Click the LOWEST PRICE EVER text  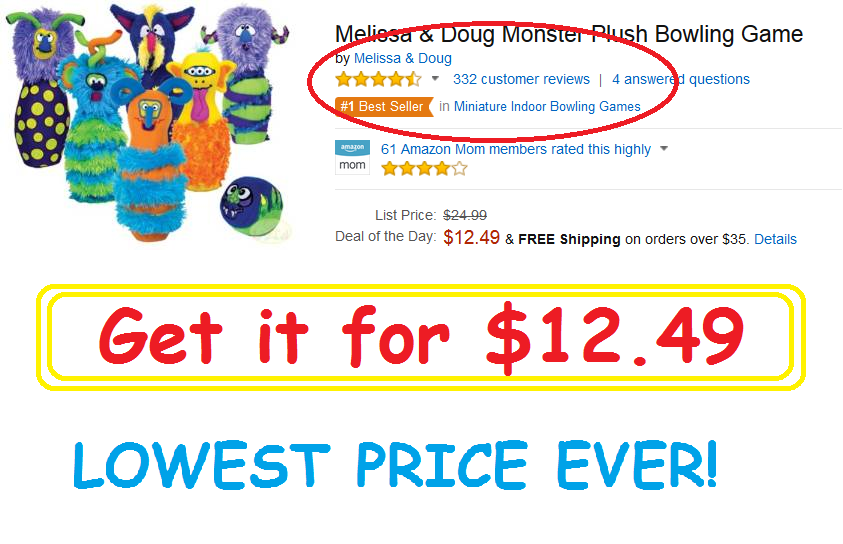click(395, 466)
